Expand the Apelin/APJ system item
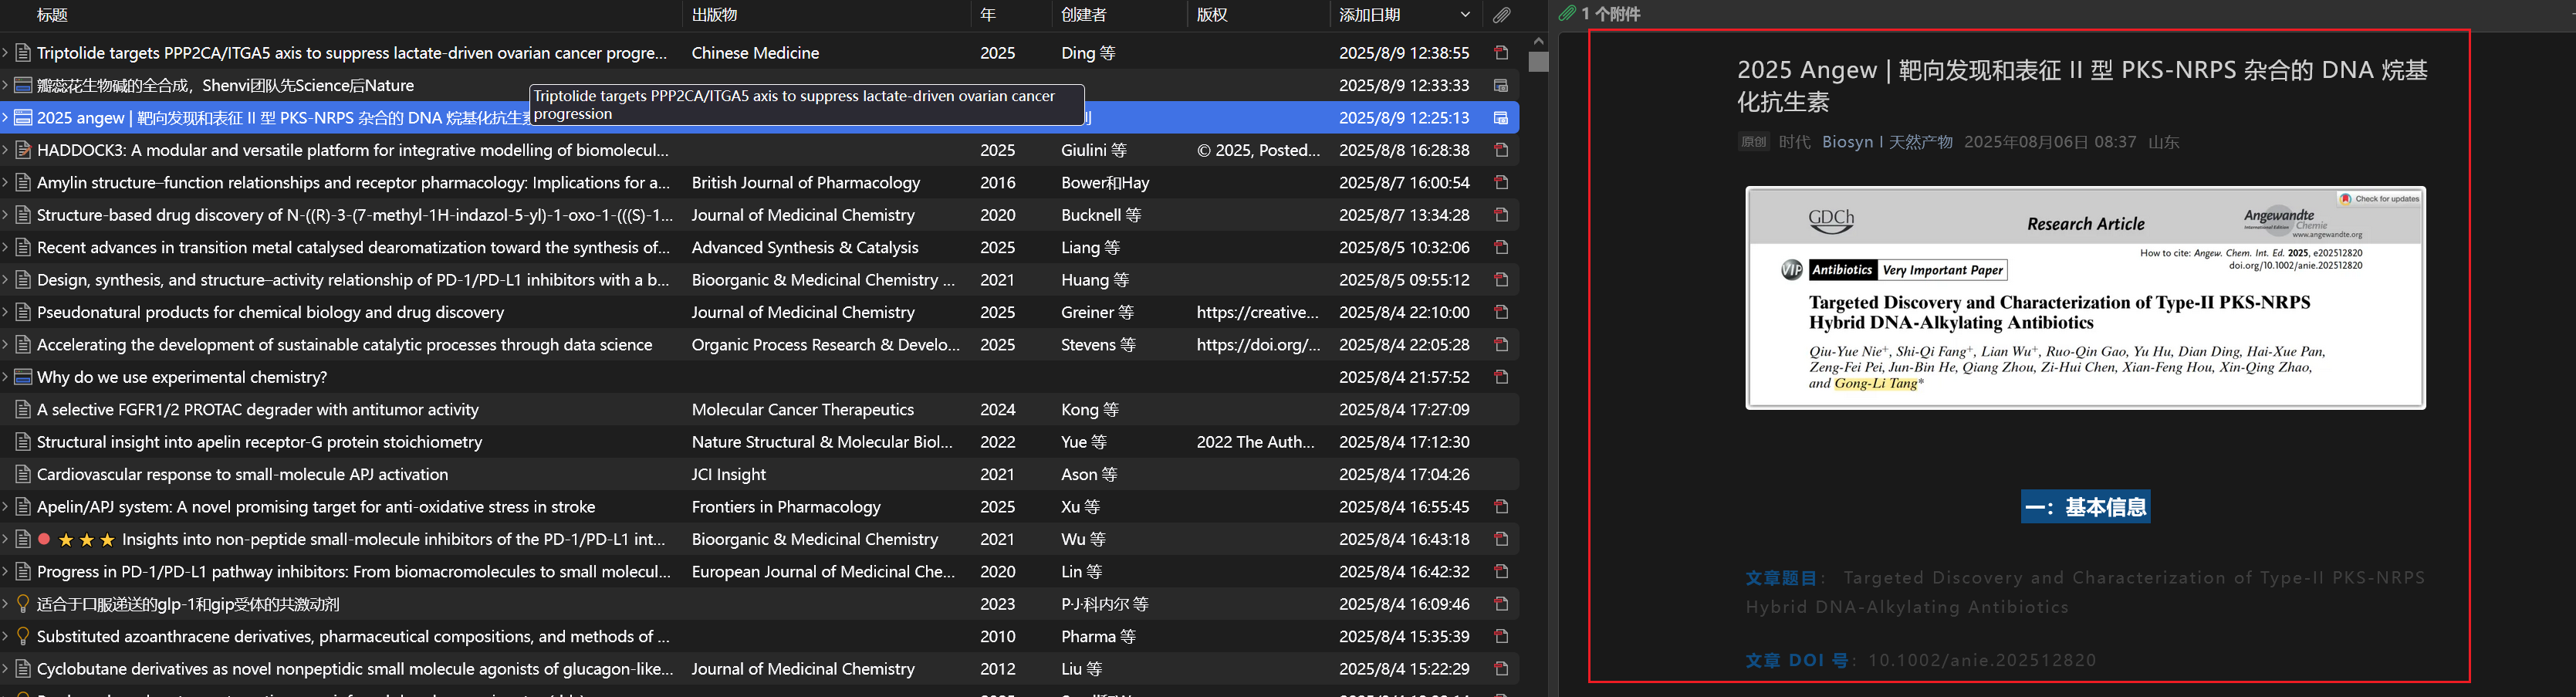Screen dimensions: 2576x697 5,507
